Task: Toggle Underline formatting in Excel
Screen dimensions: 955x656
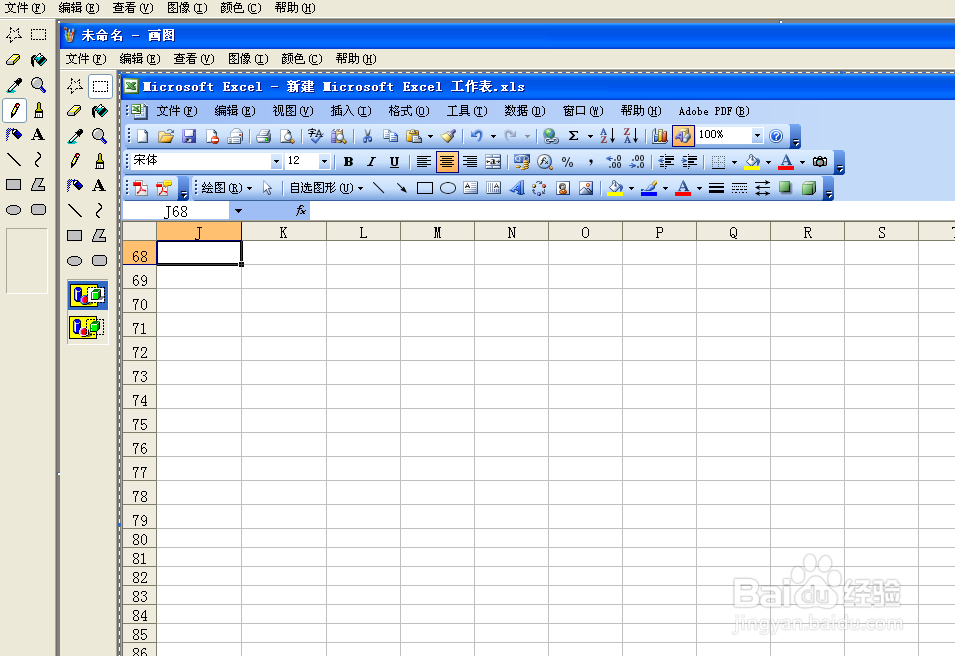Action: tap(394, 162)
